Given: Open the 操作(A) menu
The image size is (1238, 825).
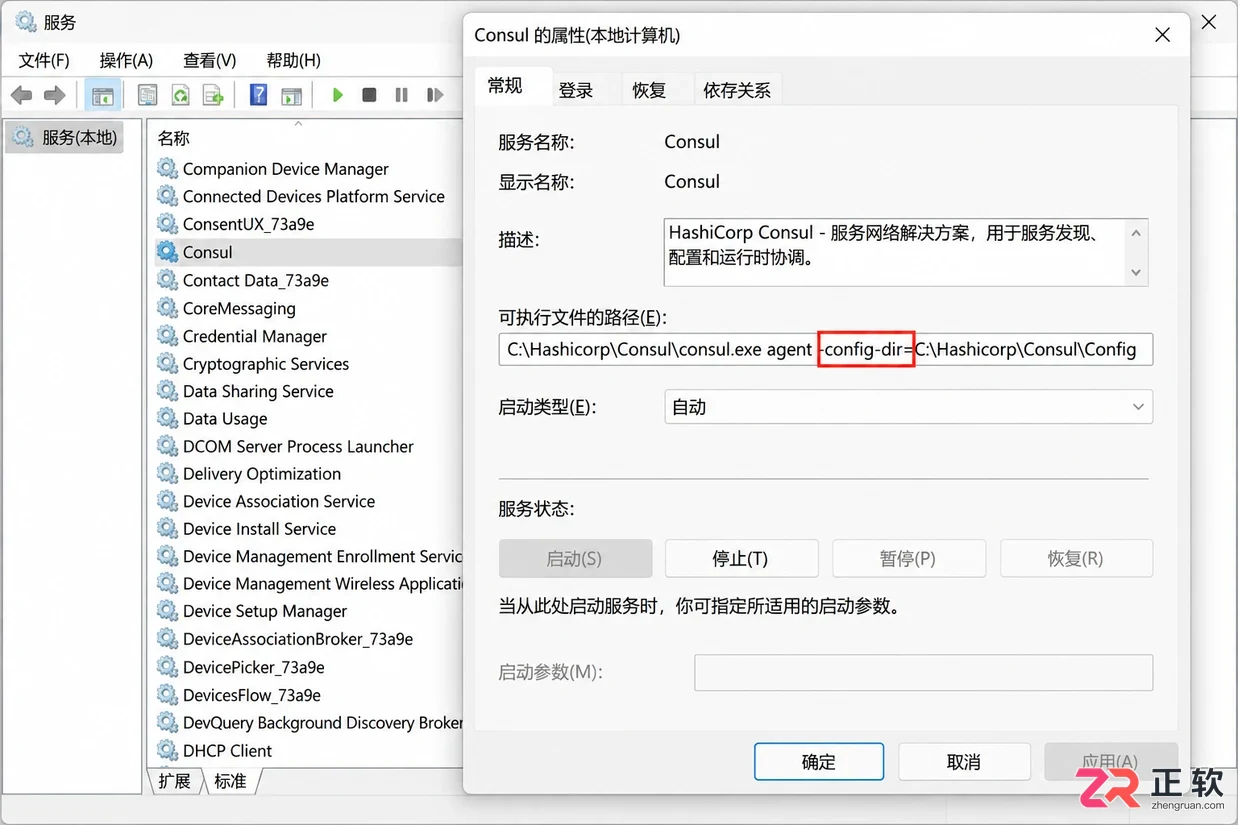Looking at the screenshot, I should click(126, 60).
